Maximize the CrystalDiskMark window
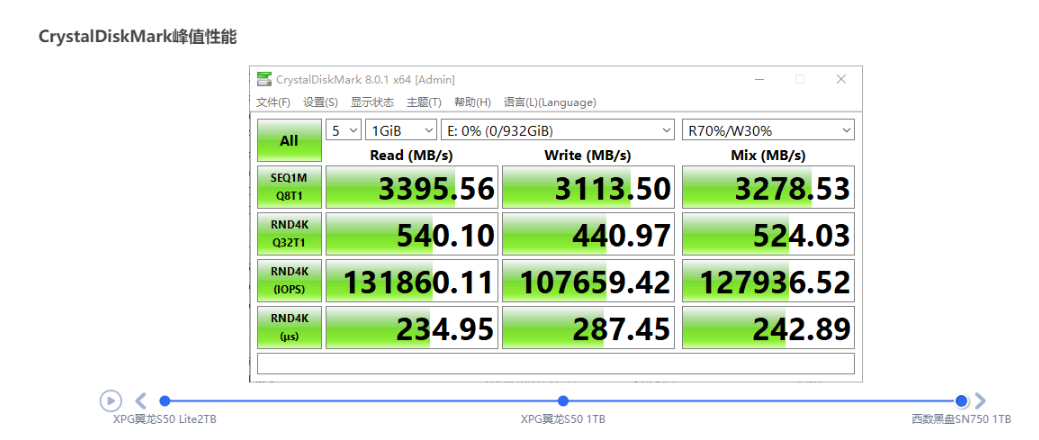 (x=800, y=80)
